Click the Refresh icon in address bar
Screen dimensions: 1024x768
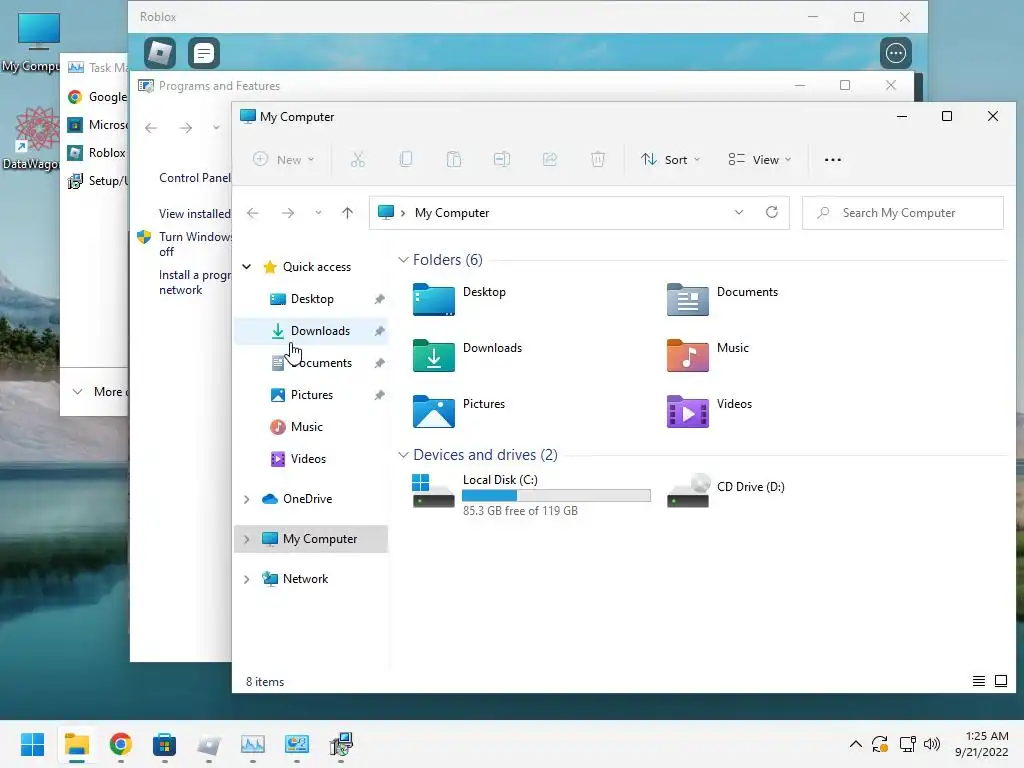(772, 212)
